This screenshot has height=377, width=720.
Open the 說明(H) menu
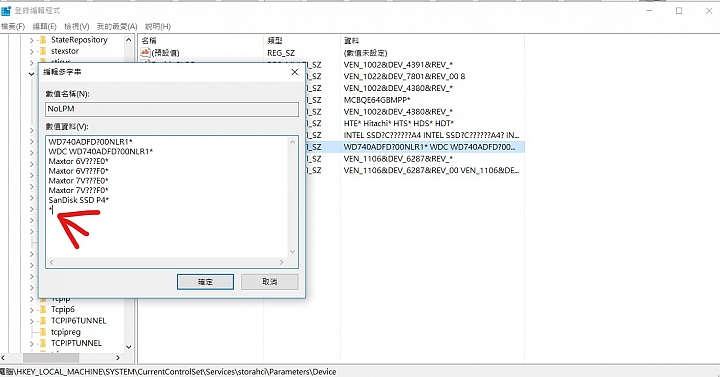click(158, 27)
